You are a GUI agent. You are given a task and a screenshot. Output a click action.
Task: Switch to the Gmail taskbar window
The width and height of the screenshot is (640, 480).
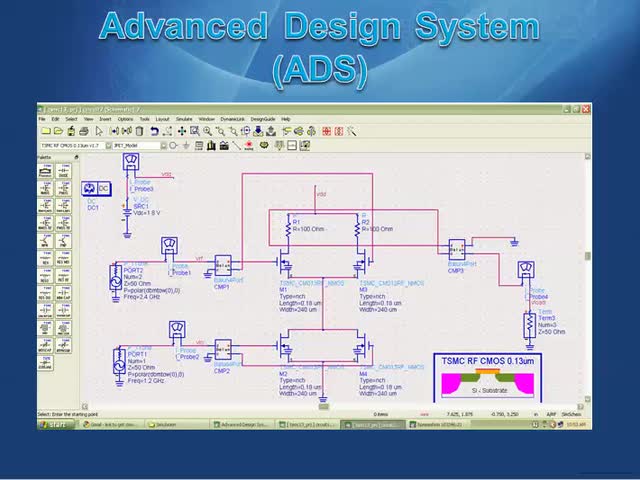coord(111,425)
